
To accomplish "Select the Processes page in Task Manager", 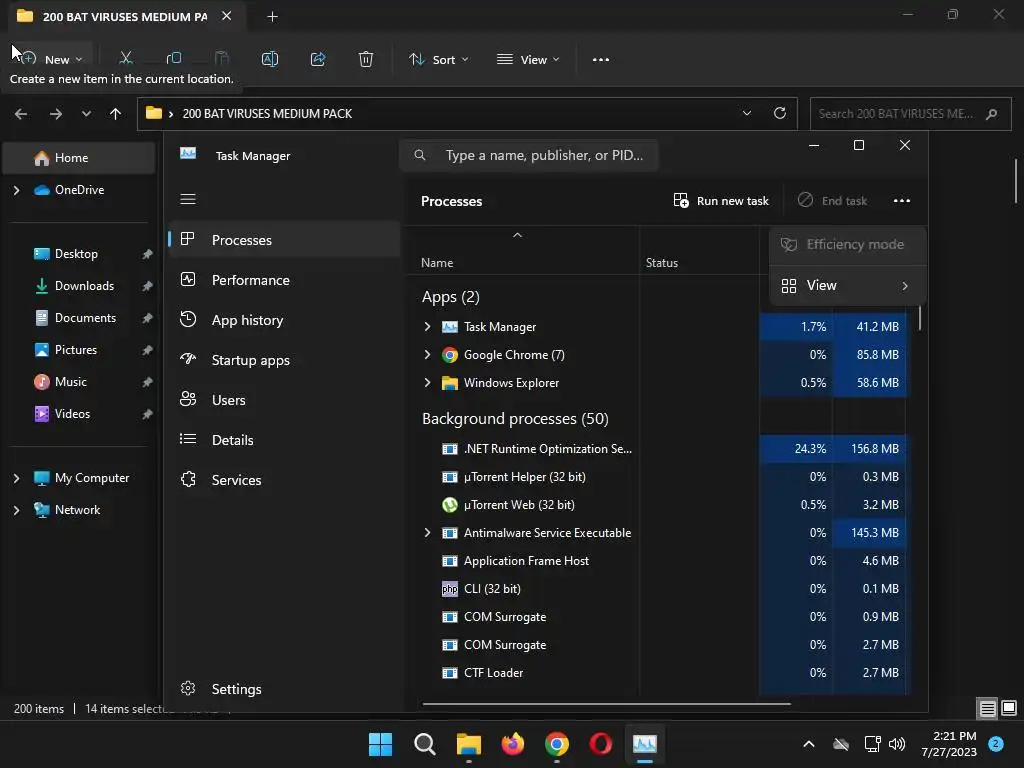I will (x=284, y=240).
